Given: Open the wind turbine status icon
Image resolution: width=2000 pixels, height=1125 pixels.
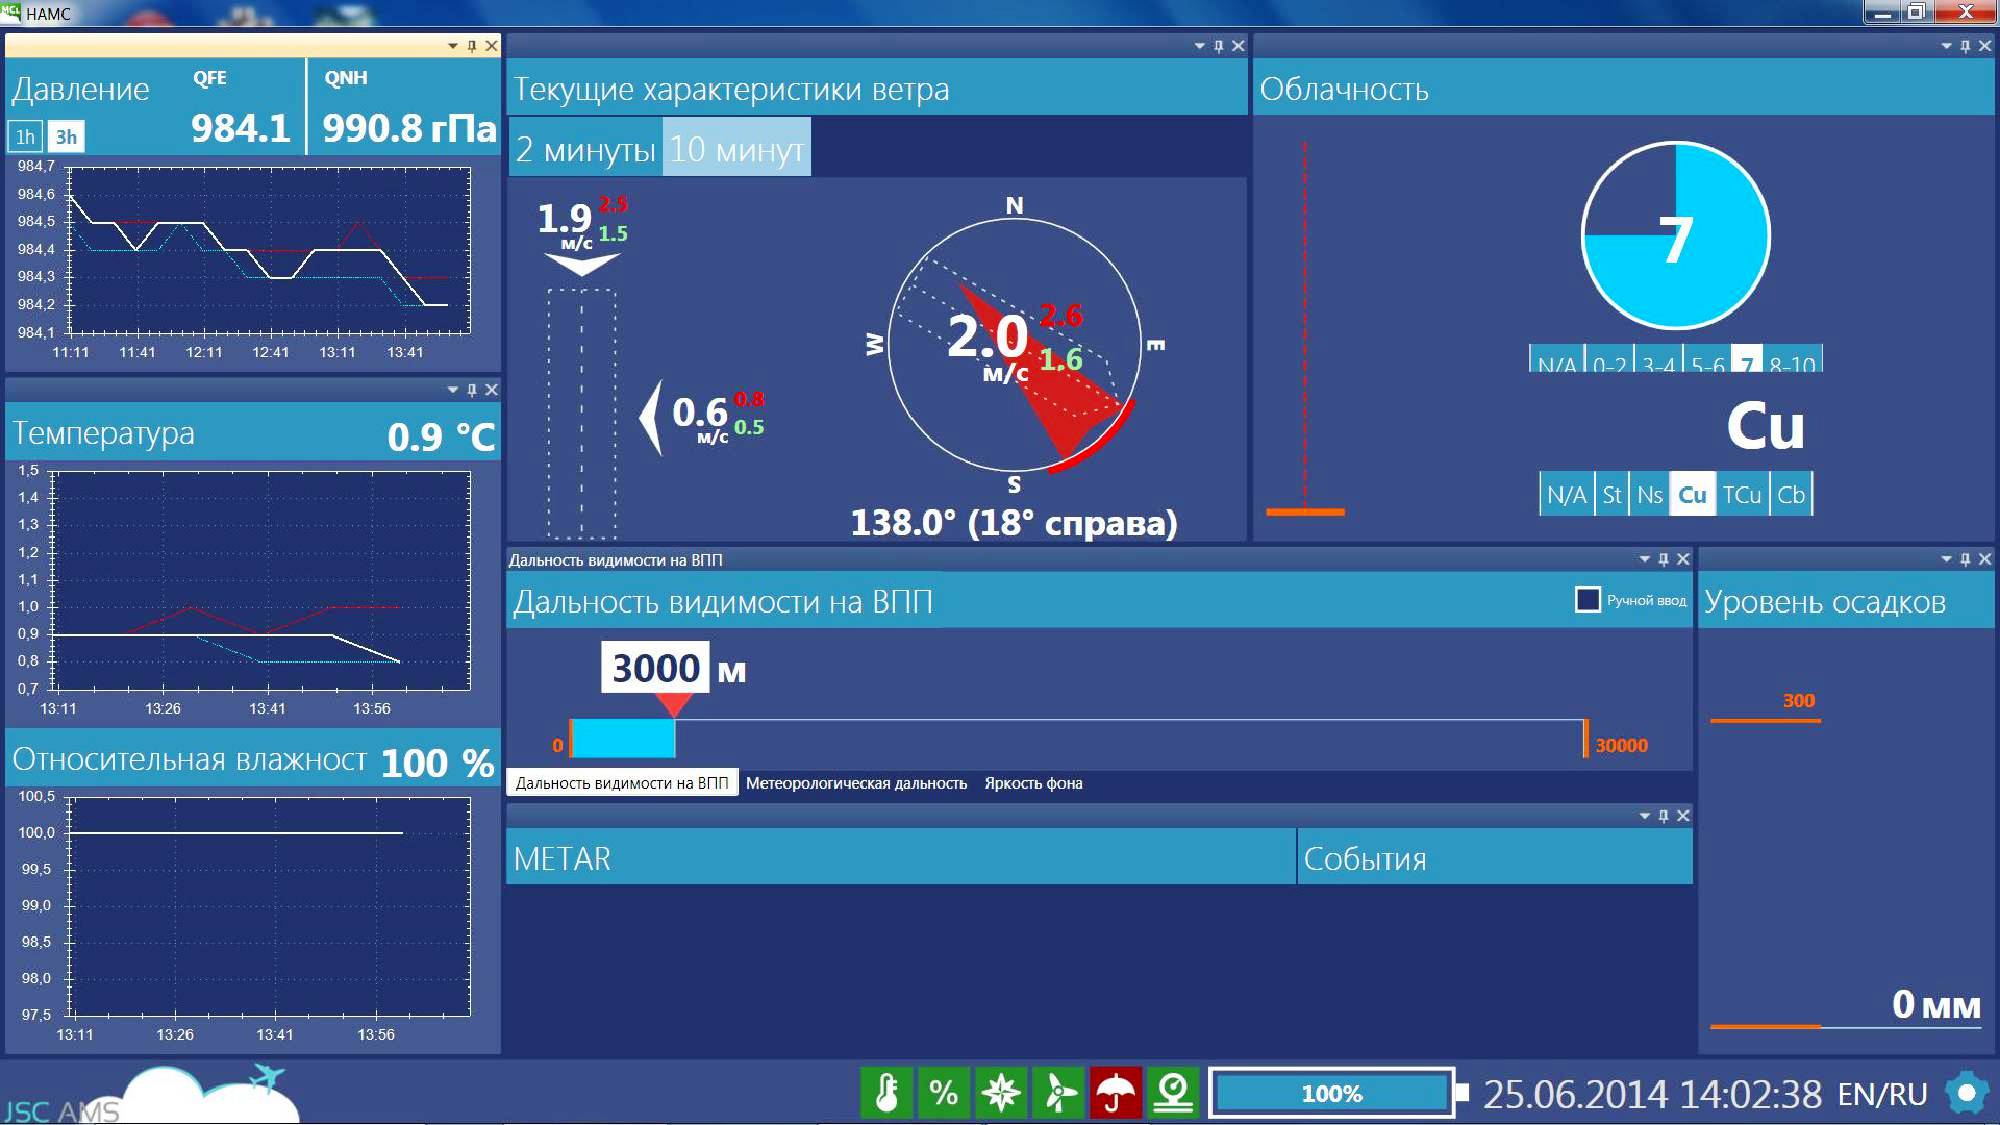Looking at the screenshot, I should click(1058, 1092).
